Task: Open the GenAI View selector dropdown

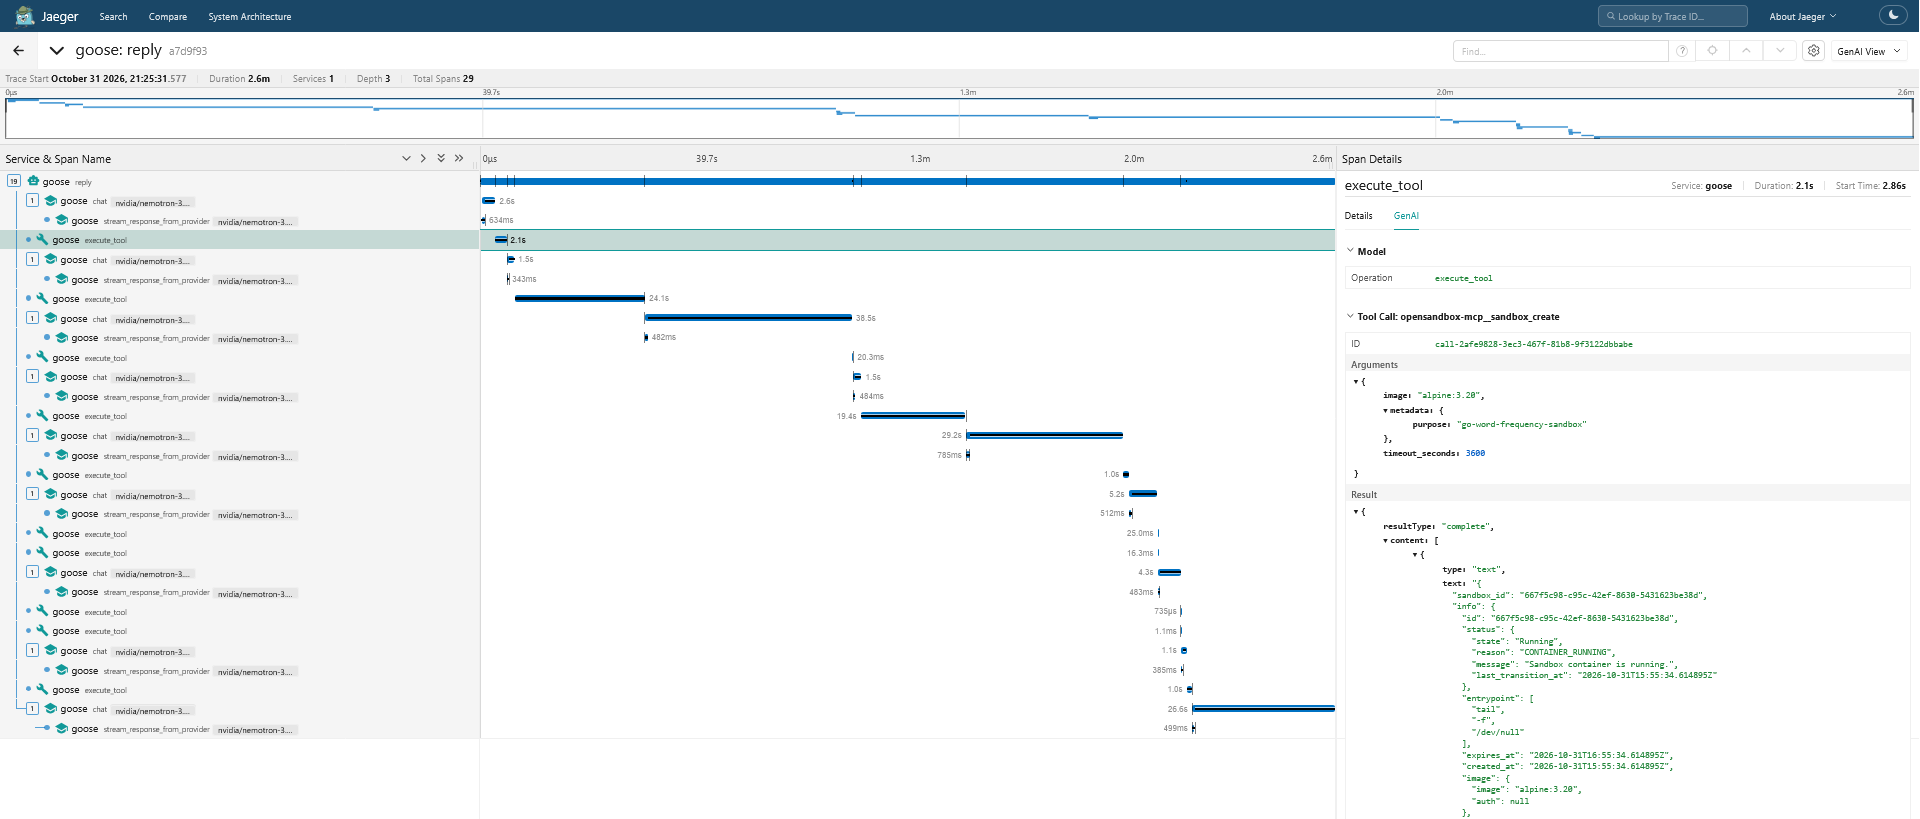Action: coord(1870,51)
